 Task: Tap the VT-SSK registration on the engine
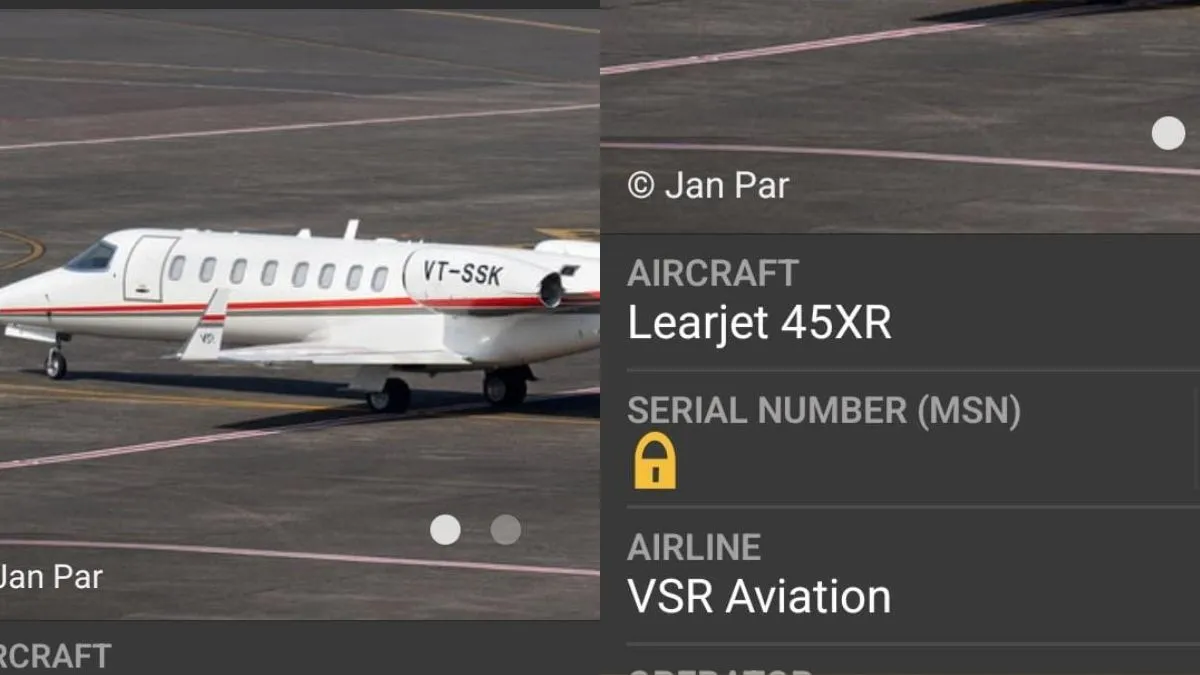[463, 273]
